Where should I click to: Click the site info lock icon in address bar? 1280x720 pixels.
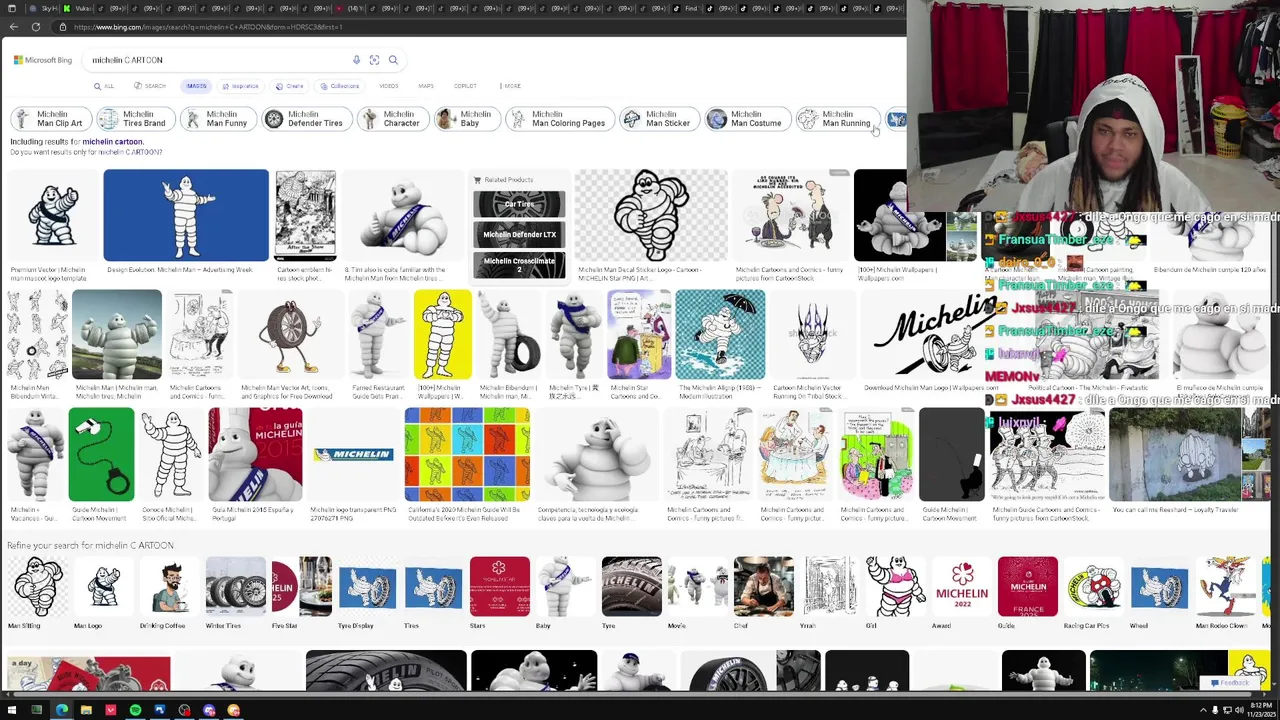pos(62,27)
